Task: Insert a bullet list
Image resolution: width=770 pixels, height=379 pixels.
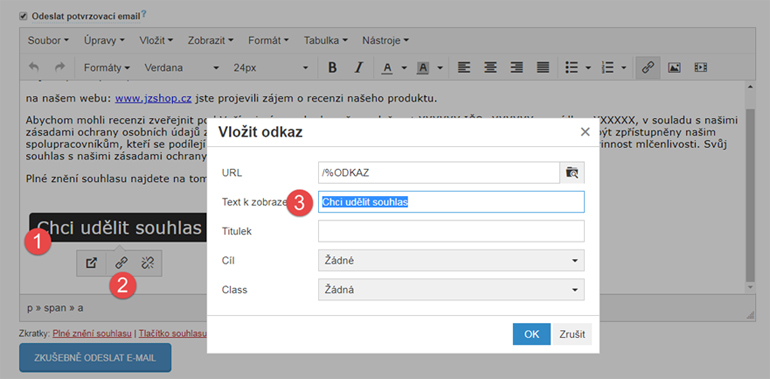Action: point(571,68)
